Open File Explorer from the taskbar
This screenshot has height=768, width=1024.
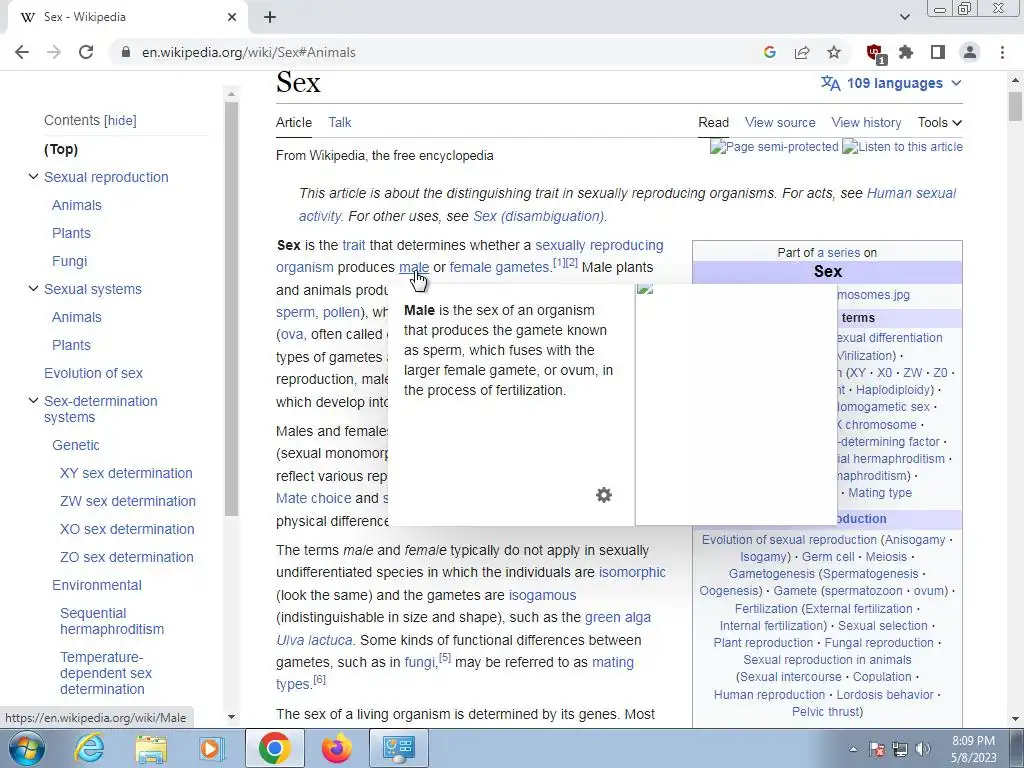pyautogui.click(x=151, y=748)
